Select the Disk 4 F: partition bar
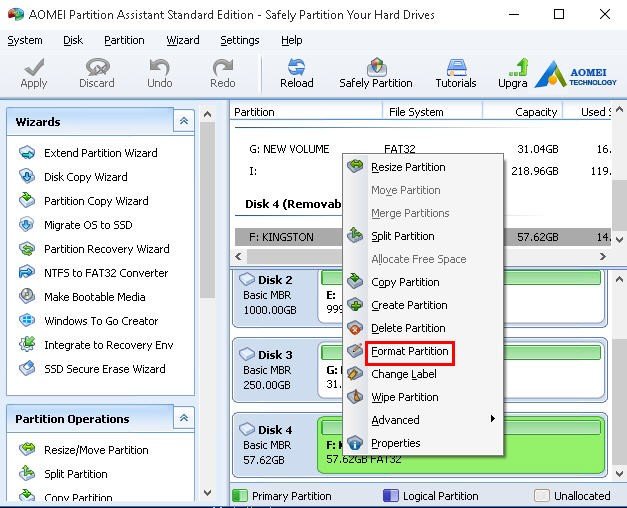Image resolution: width=627 pixels, height=508 pixels. [462, 446]
